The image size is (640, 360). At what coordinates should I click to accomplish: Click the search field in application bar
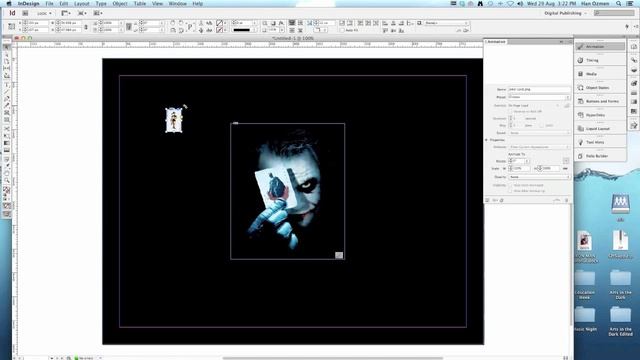coord(614,13)
